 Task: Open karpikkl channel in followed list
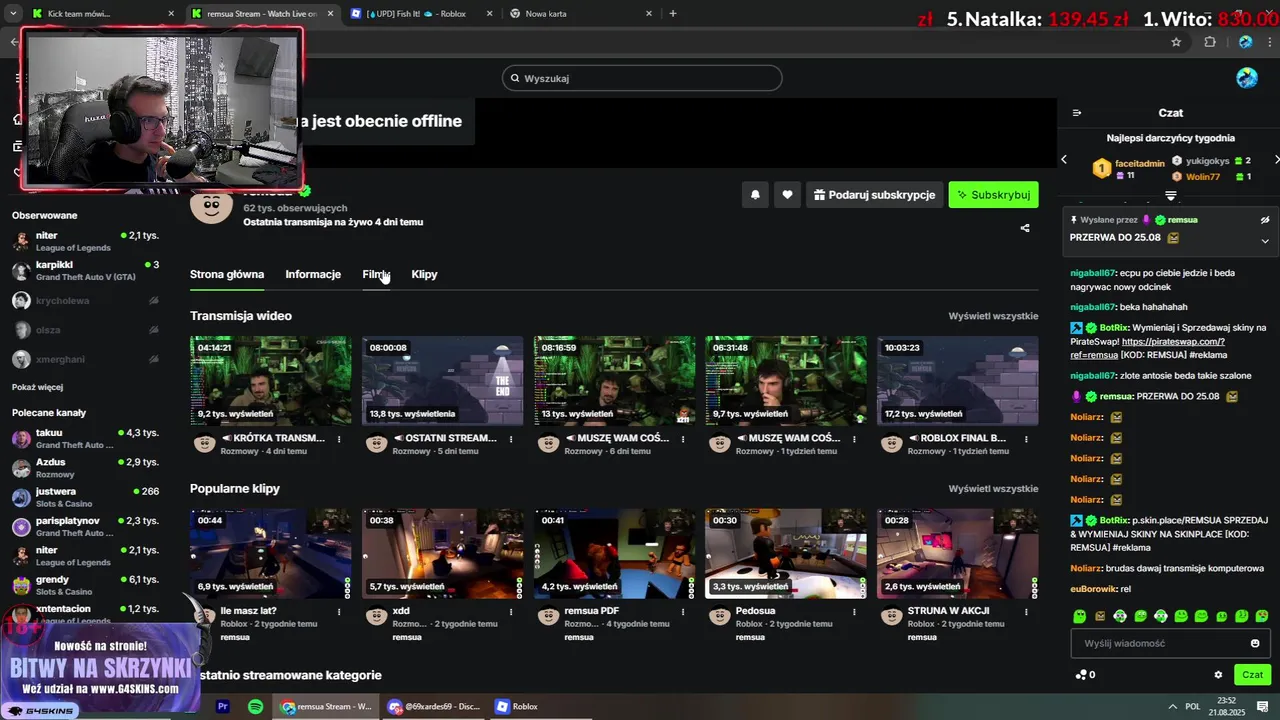point(85,270)
